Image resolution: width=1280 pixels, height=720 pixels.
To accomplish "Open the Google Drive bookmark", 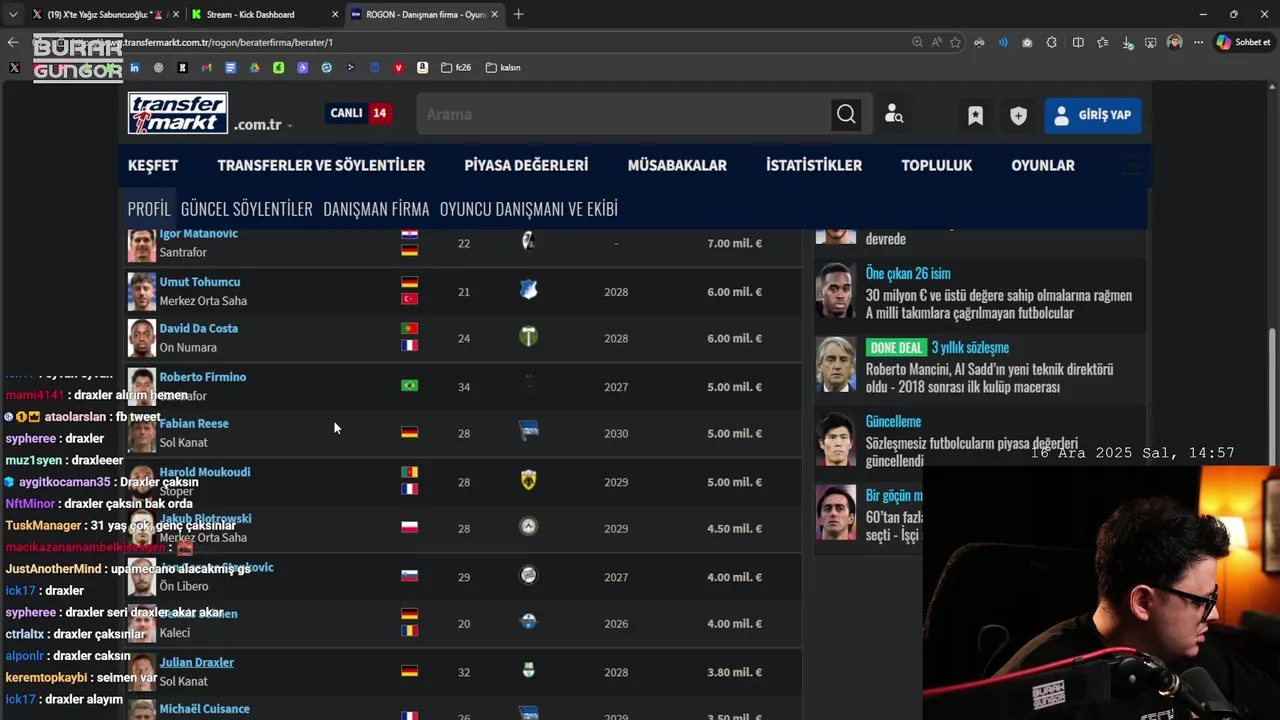I will tap(254, 68).
